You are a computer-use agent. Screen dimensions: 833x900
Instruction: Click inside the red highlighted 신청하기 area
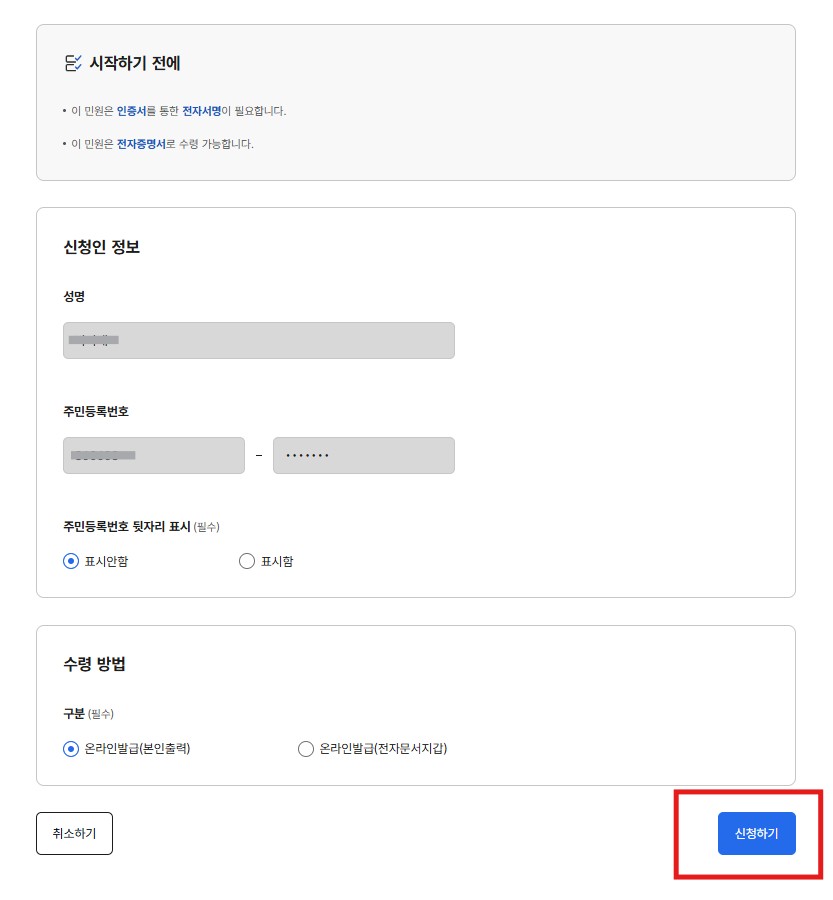pos(757,833)
